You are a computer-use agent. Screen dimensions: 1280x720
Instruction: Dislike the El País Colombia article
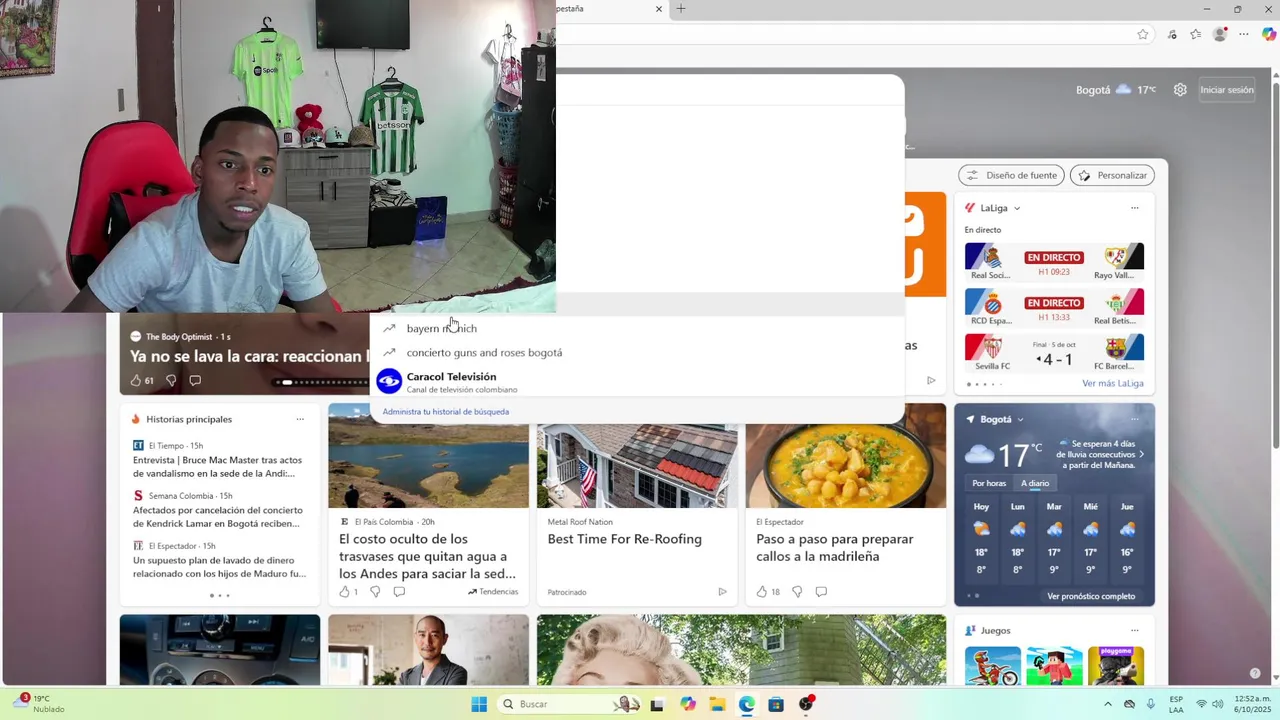[x=375, y=592]
